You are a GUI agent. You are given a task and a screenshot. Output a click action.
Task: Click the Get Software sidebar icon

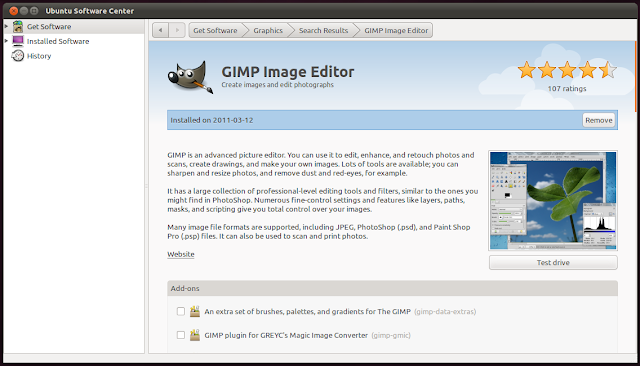pyautogui.click(x=18, y=27)
